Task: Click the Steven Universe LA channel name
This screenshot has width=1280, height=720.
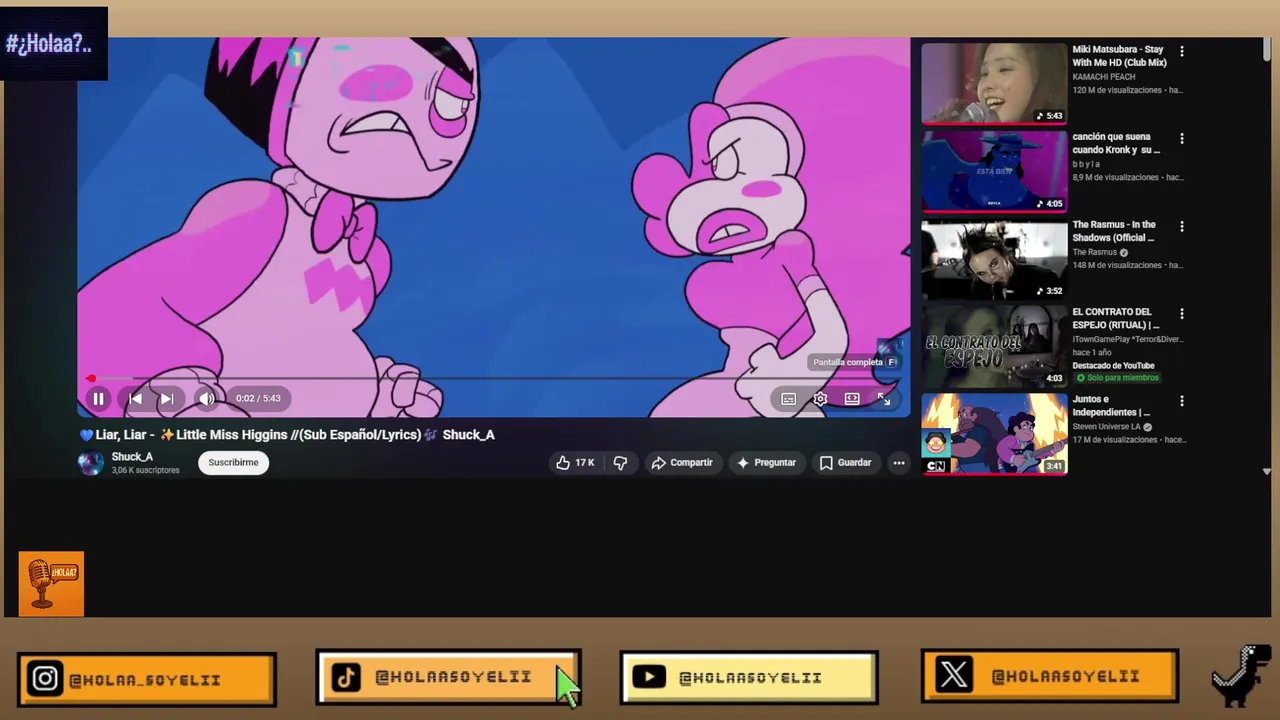Action: (x=1106, y=427)
